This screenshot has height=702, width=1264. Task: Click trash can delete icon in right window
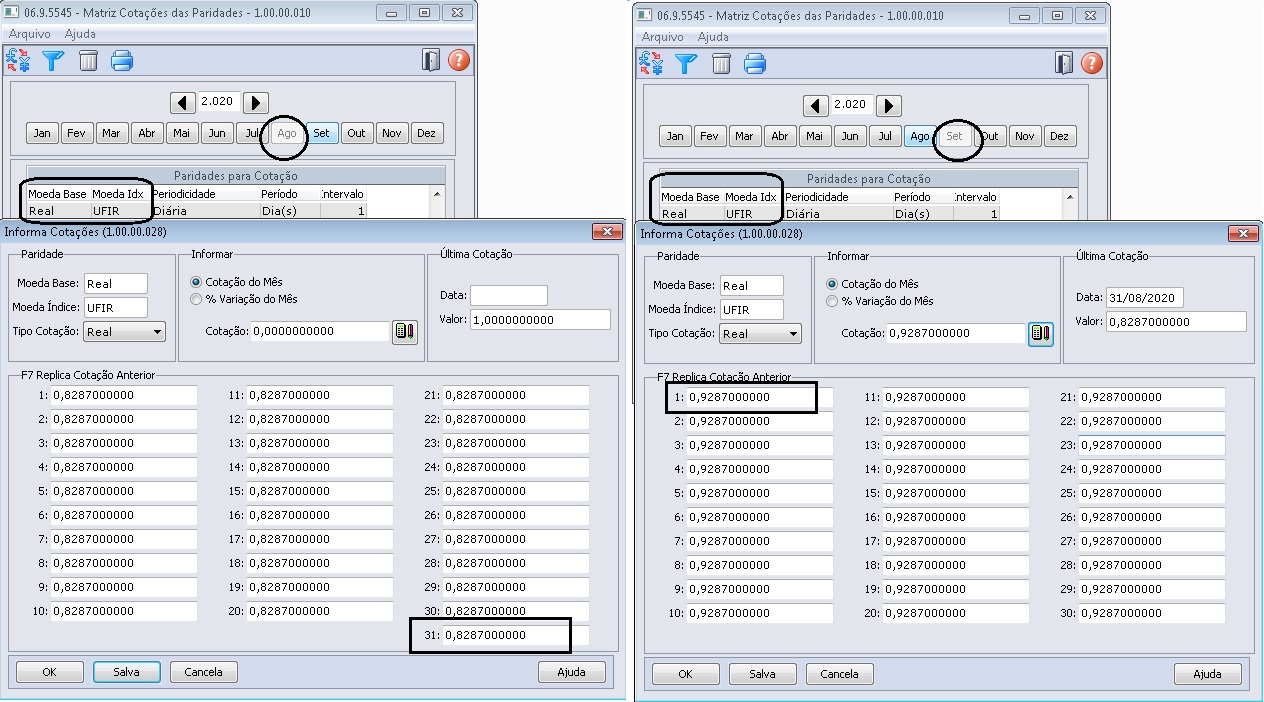[x=721, y=64]
